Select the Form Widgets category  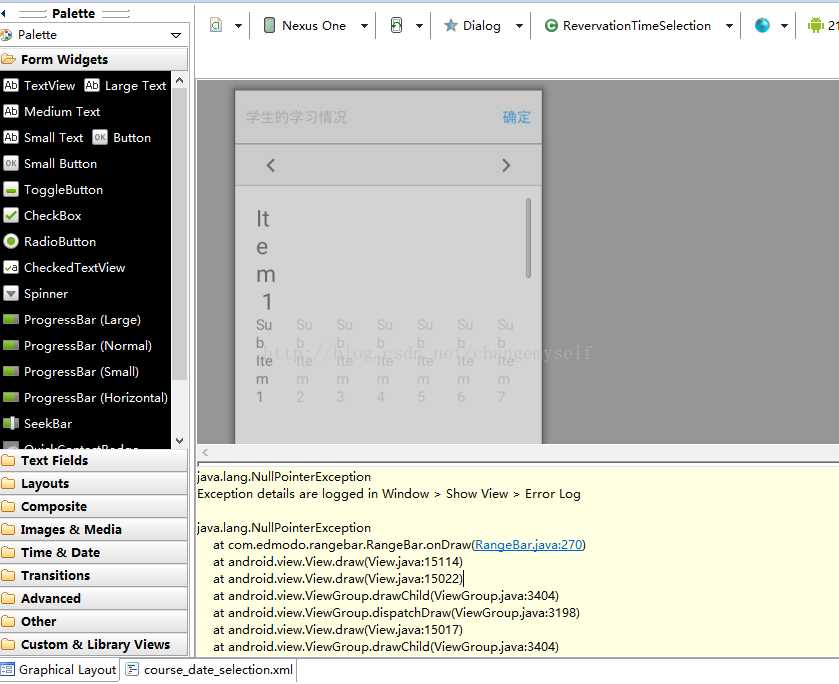click(x=94, y=59)
